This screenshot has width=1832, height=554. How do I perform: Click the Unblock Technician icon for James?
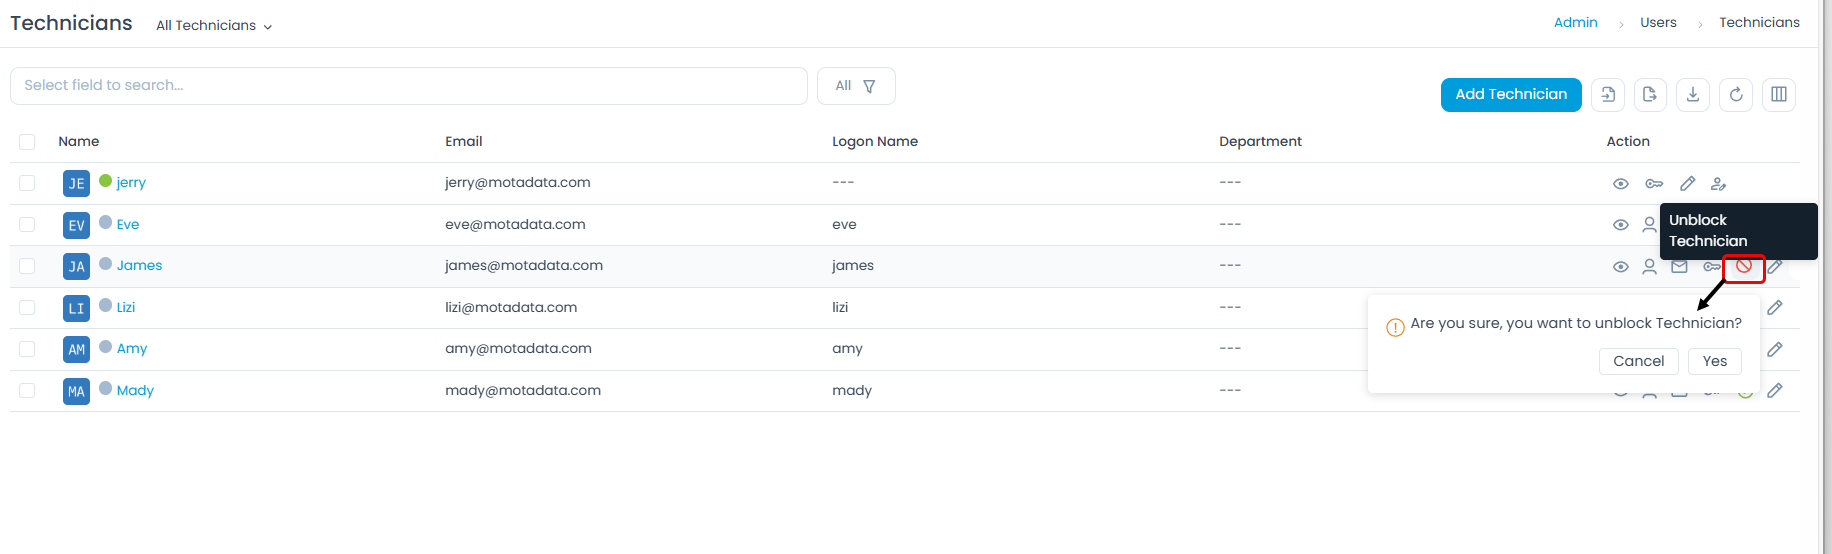click(x=1743, y=266)
